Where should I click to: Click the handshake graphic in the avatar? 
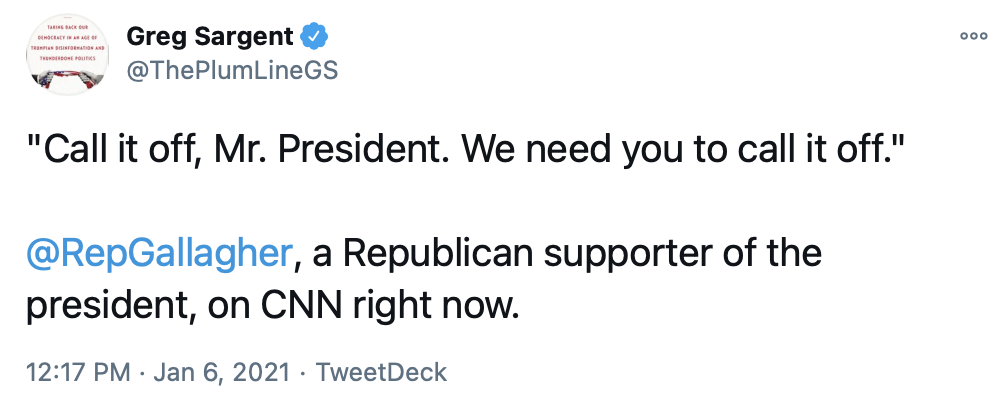pos(68,78)
